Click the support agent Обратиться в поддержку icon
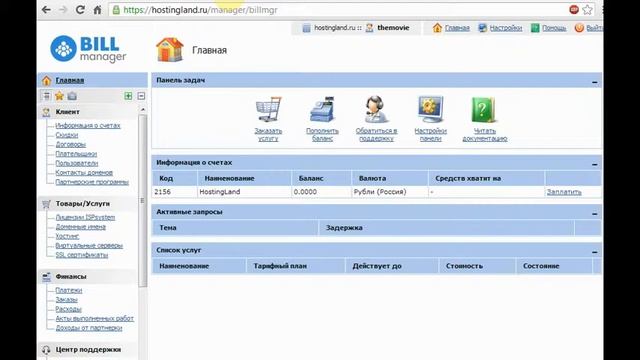The height and width of the screenshot is (360, 640). pyautogui.click(x=376, y=109)
